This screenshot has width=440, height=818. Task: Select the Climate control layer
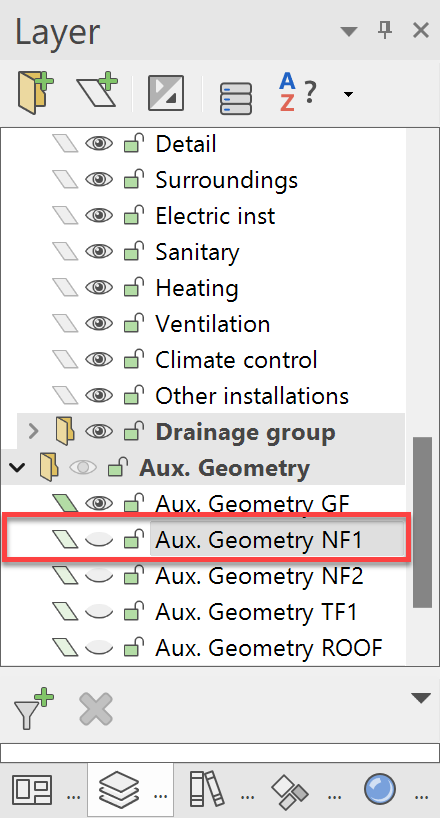coord(236,359)
